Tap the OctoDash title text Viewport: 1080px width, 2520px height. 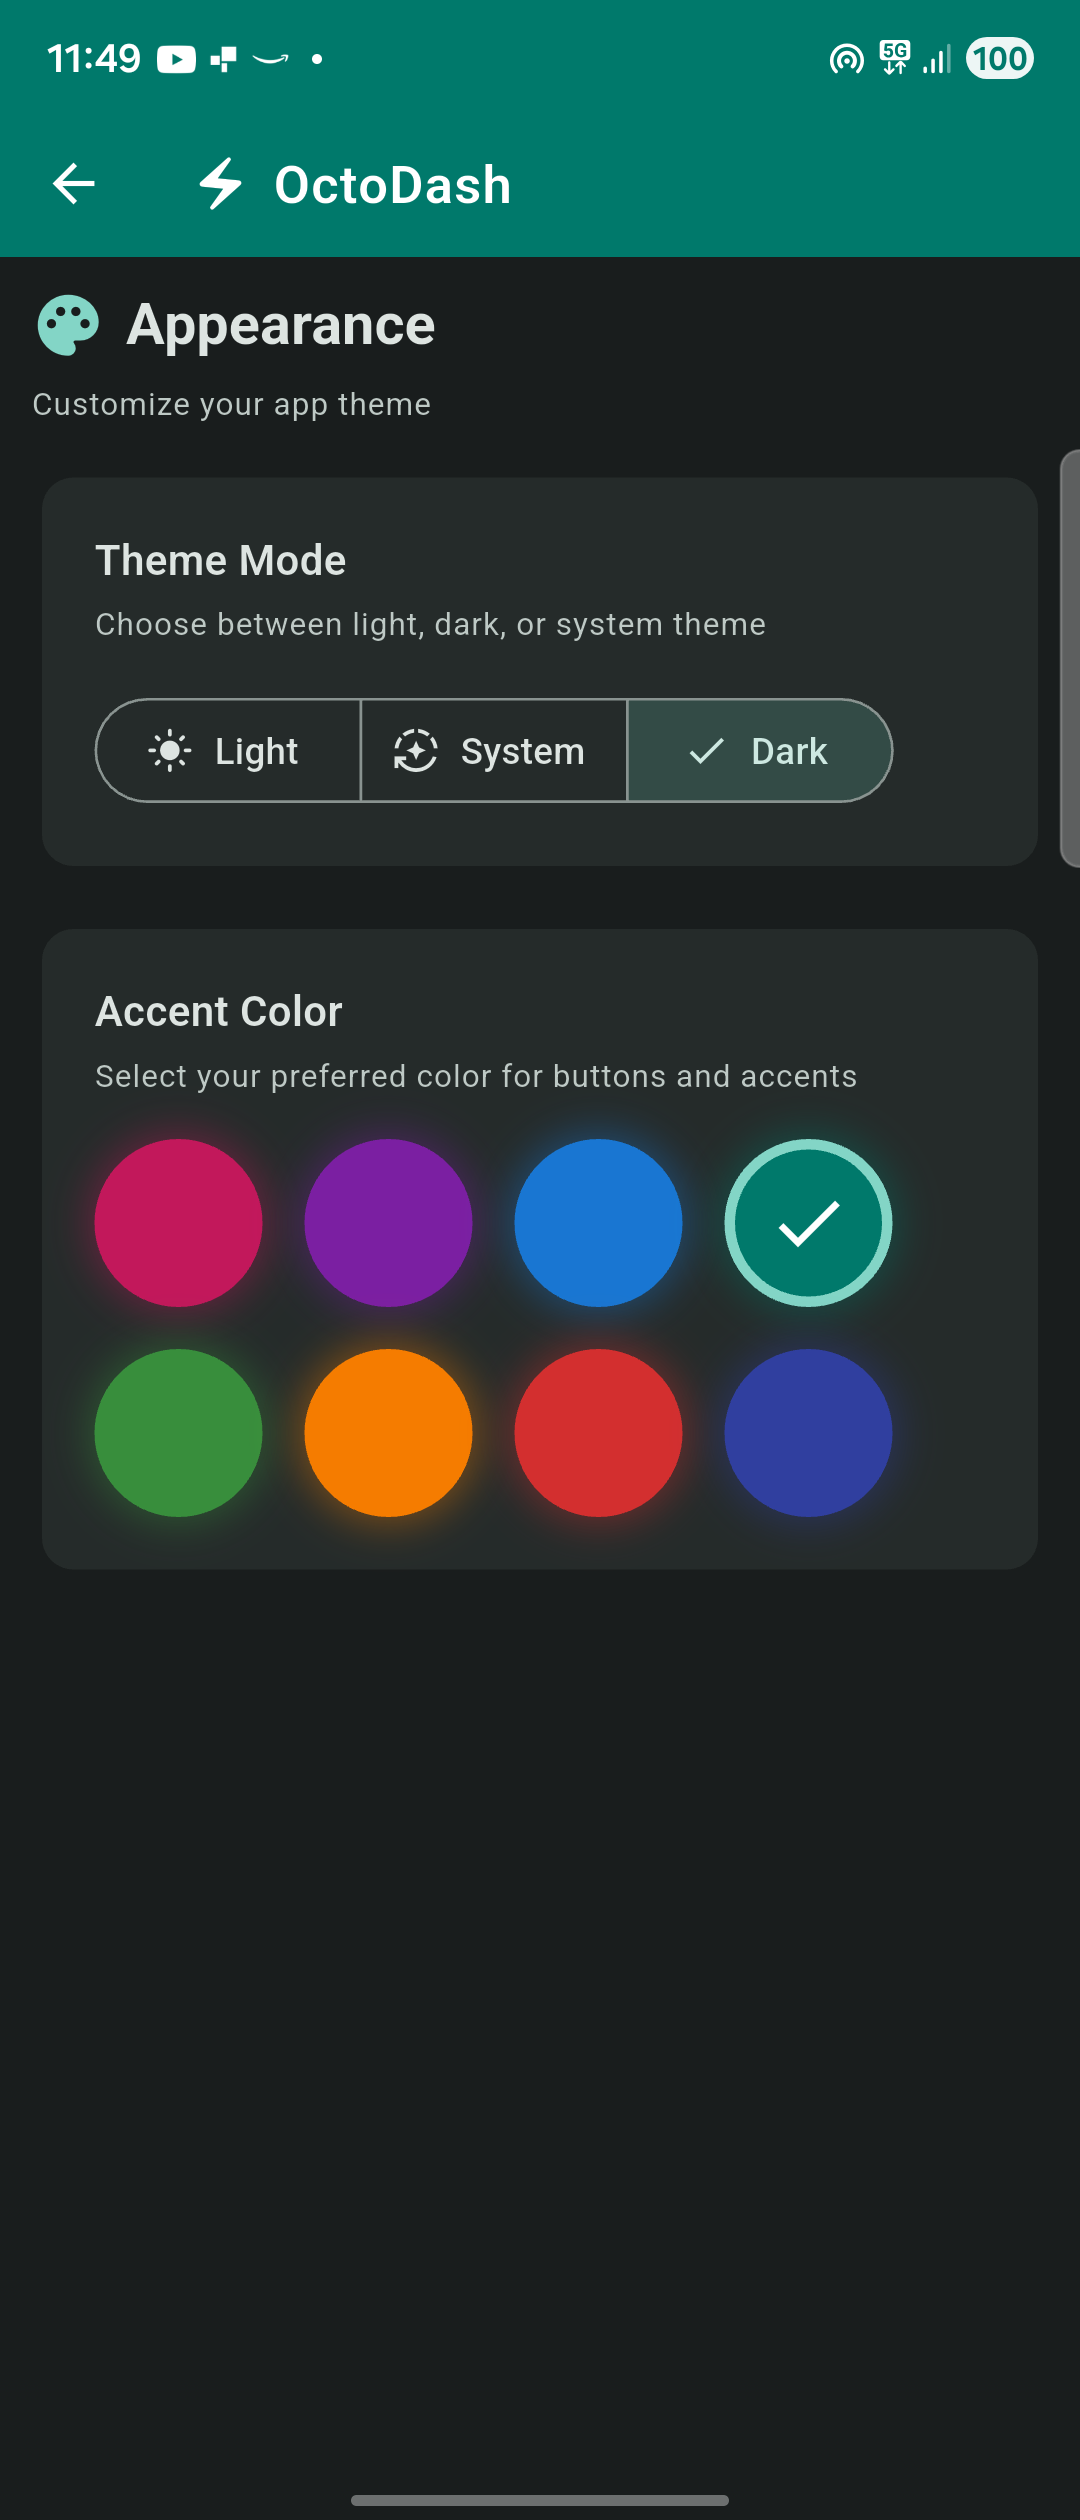coord(393,185)
